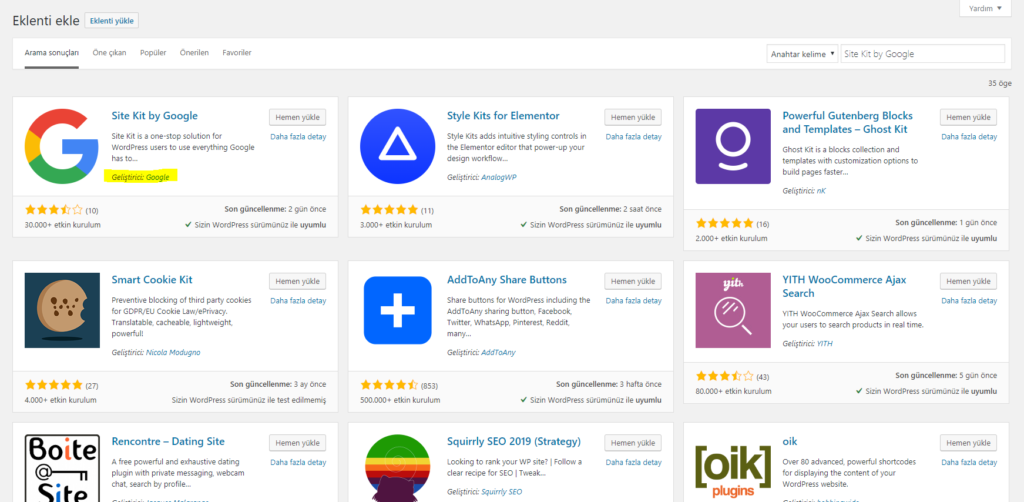Click the Google developer link
The height and width of the screenshot is (502, 1024).
(x=157, y=178)
